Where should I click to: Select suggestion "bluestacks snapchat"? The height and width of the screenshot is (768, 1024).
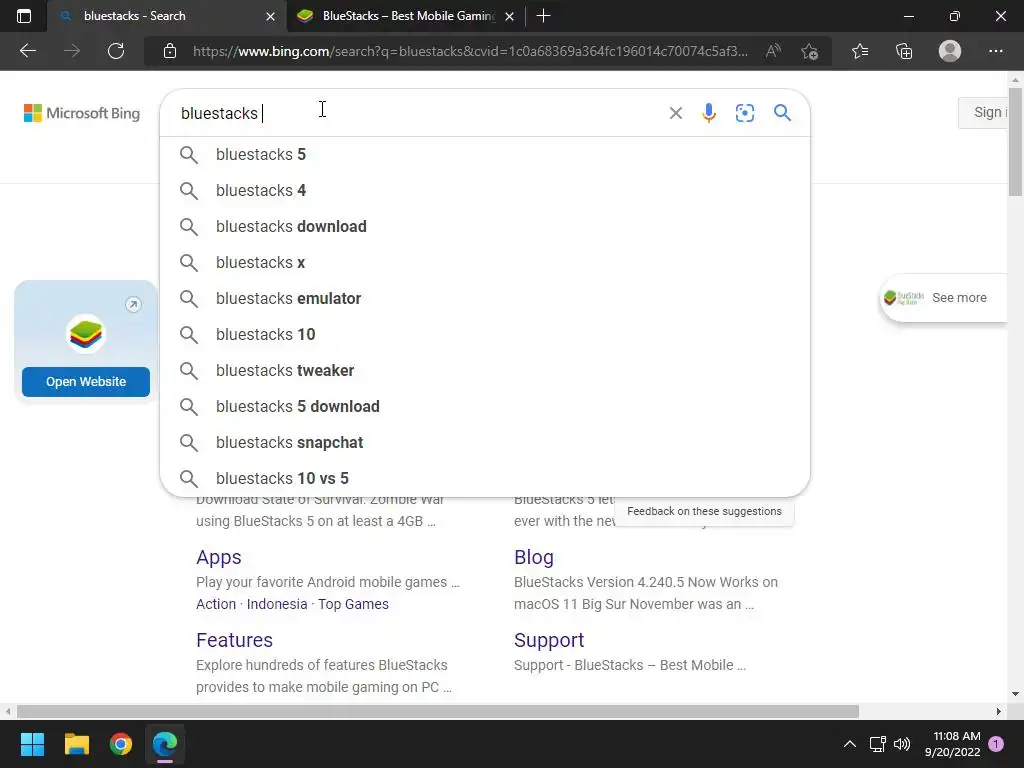(485, 442)
